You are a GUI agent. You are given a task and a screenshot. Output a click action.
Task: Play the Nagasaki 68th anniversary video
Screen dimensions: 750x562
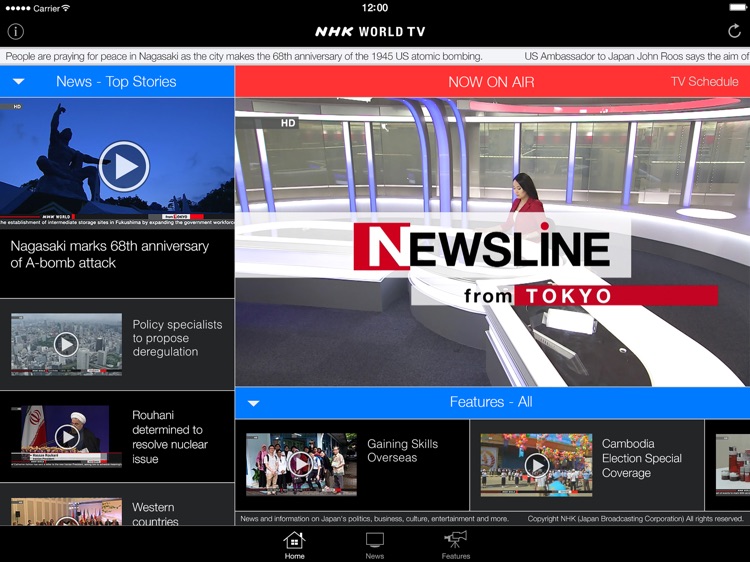coord(124,166)
